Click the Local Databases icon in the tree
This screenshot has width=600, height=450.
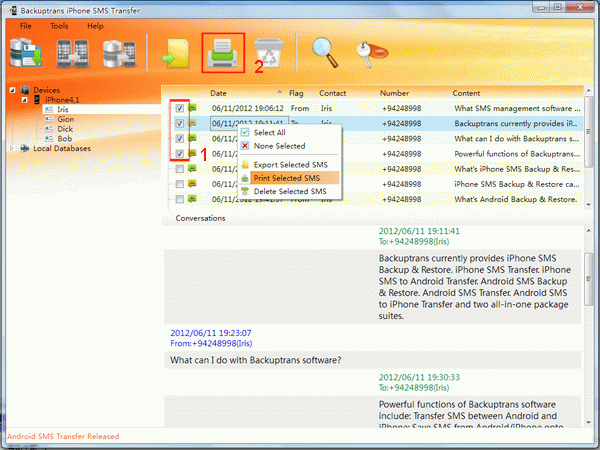(x=25, y=148)
